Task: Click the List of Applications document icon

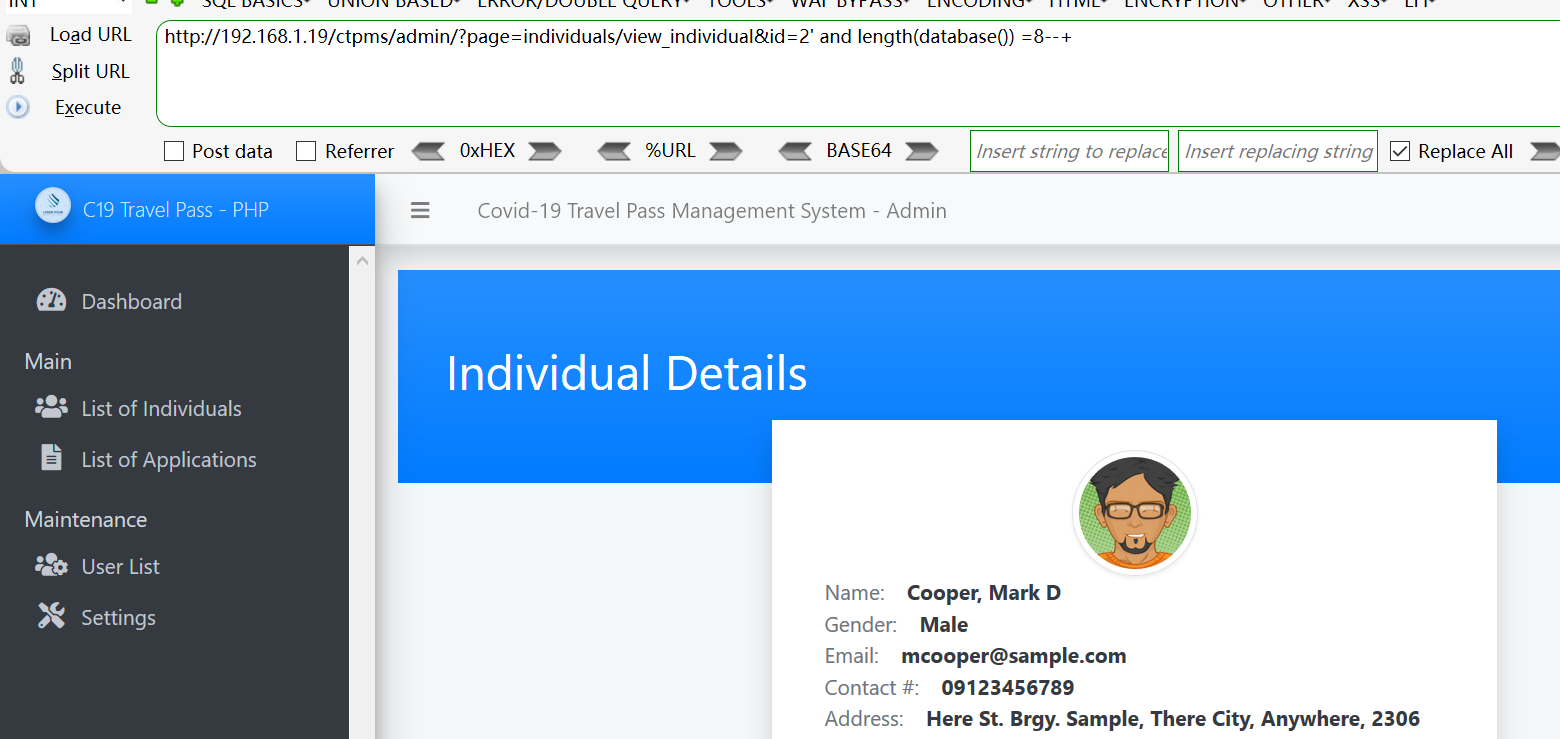Action: coord(51,457)
